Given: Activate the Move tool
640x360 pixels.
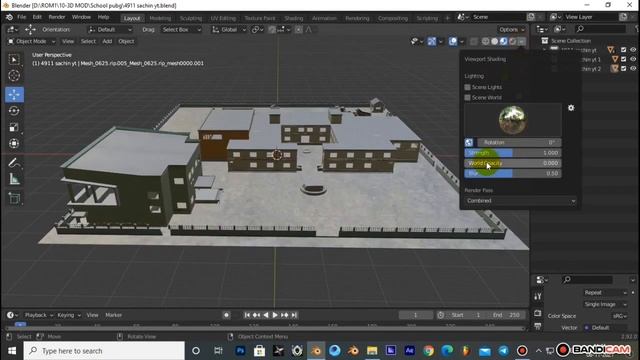Looking at the screenshot, I should point(14,94).
